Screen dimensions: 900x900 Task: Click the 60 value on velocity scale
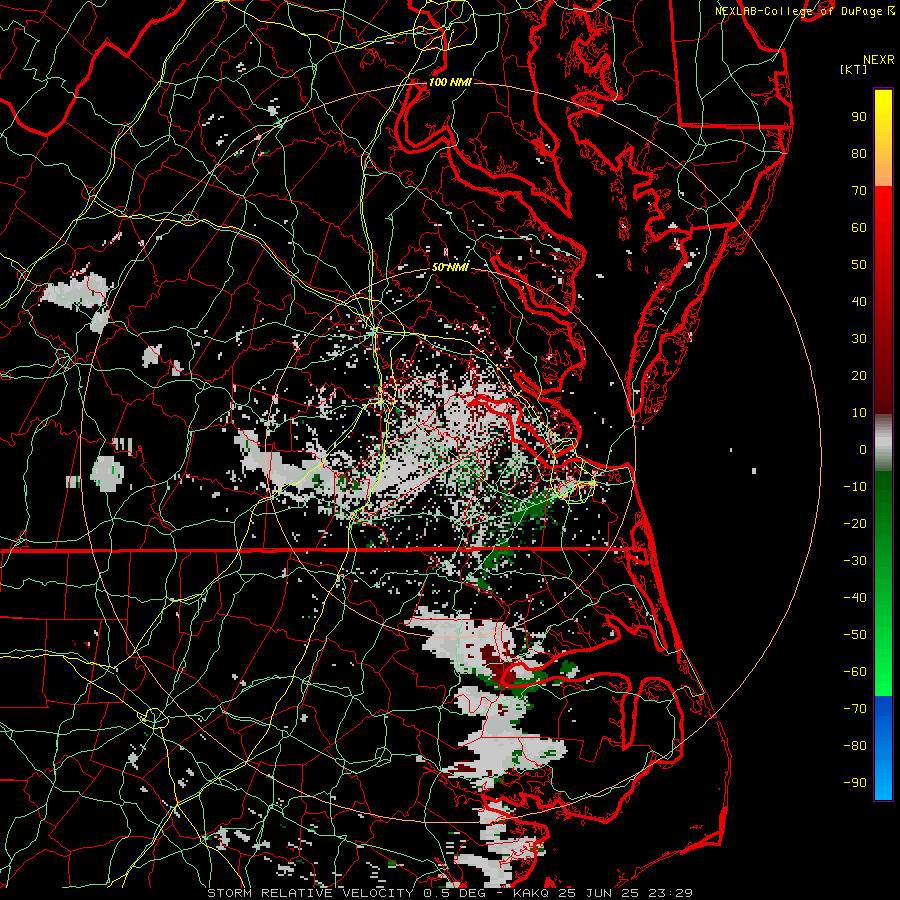pyautogui.click(x=859, y=227)
